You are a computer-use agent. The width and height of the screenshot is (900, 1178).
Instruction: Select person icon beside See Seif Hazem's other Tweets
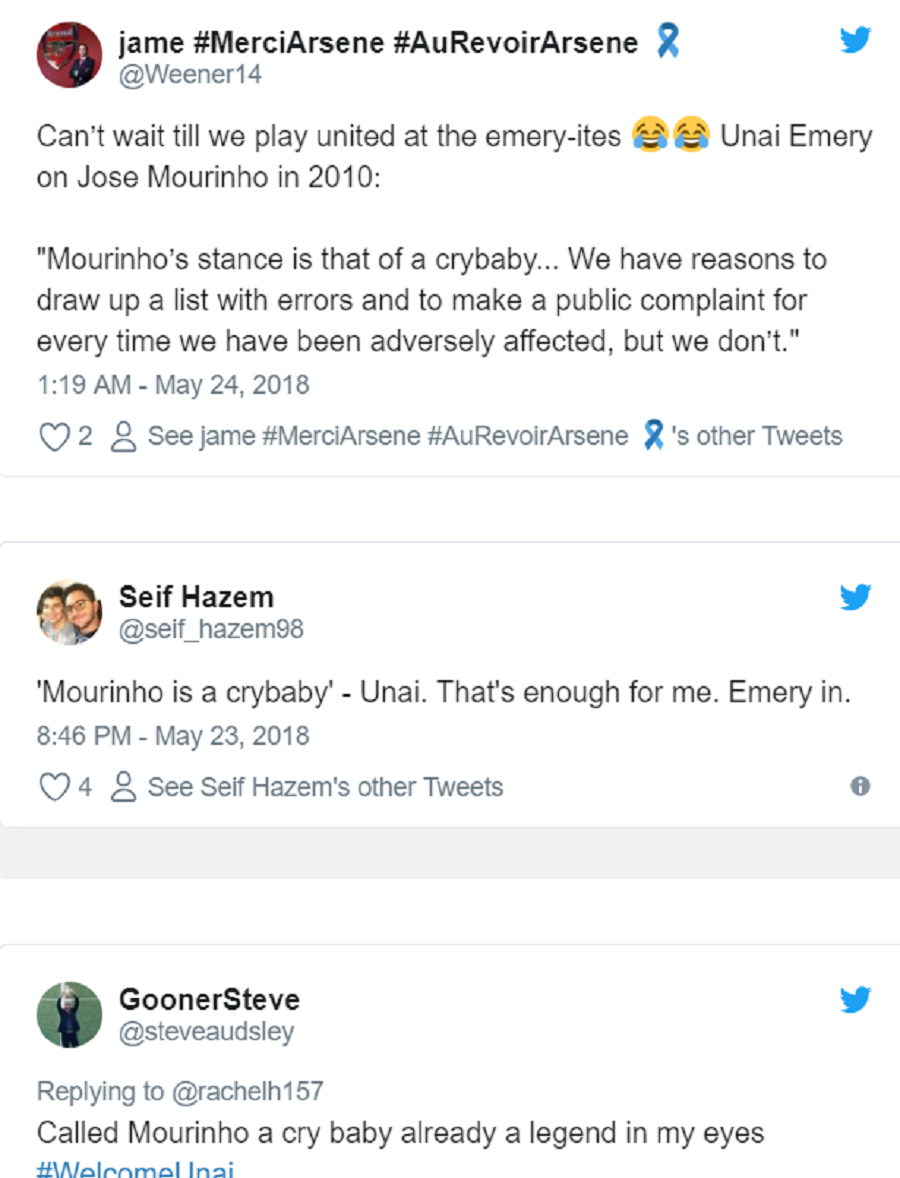point(123,787)
